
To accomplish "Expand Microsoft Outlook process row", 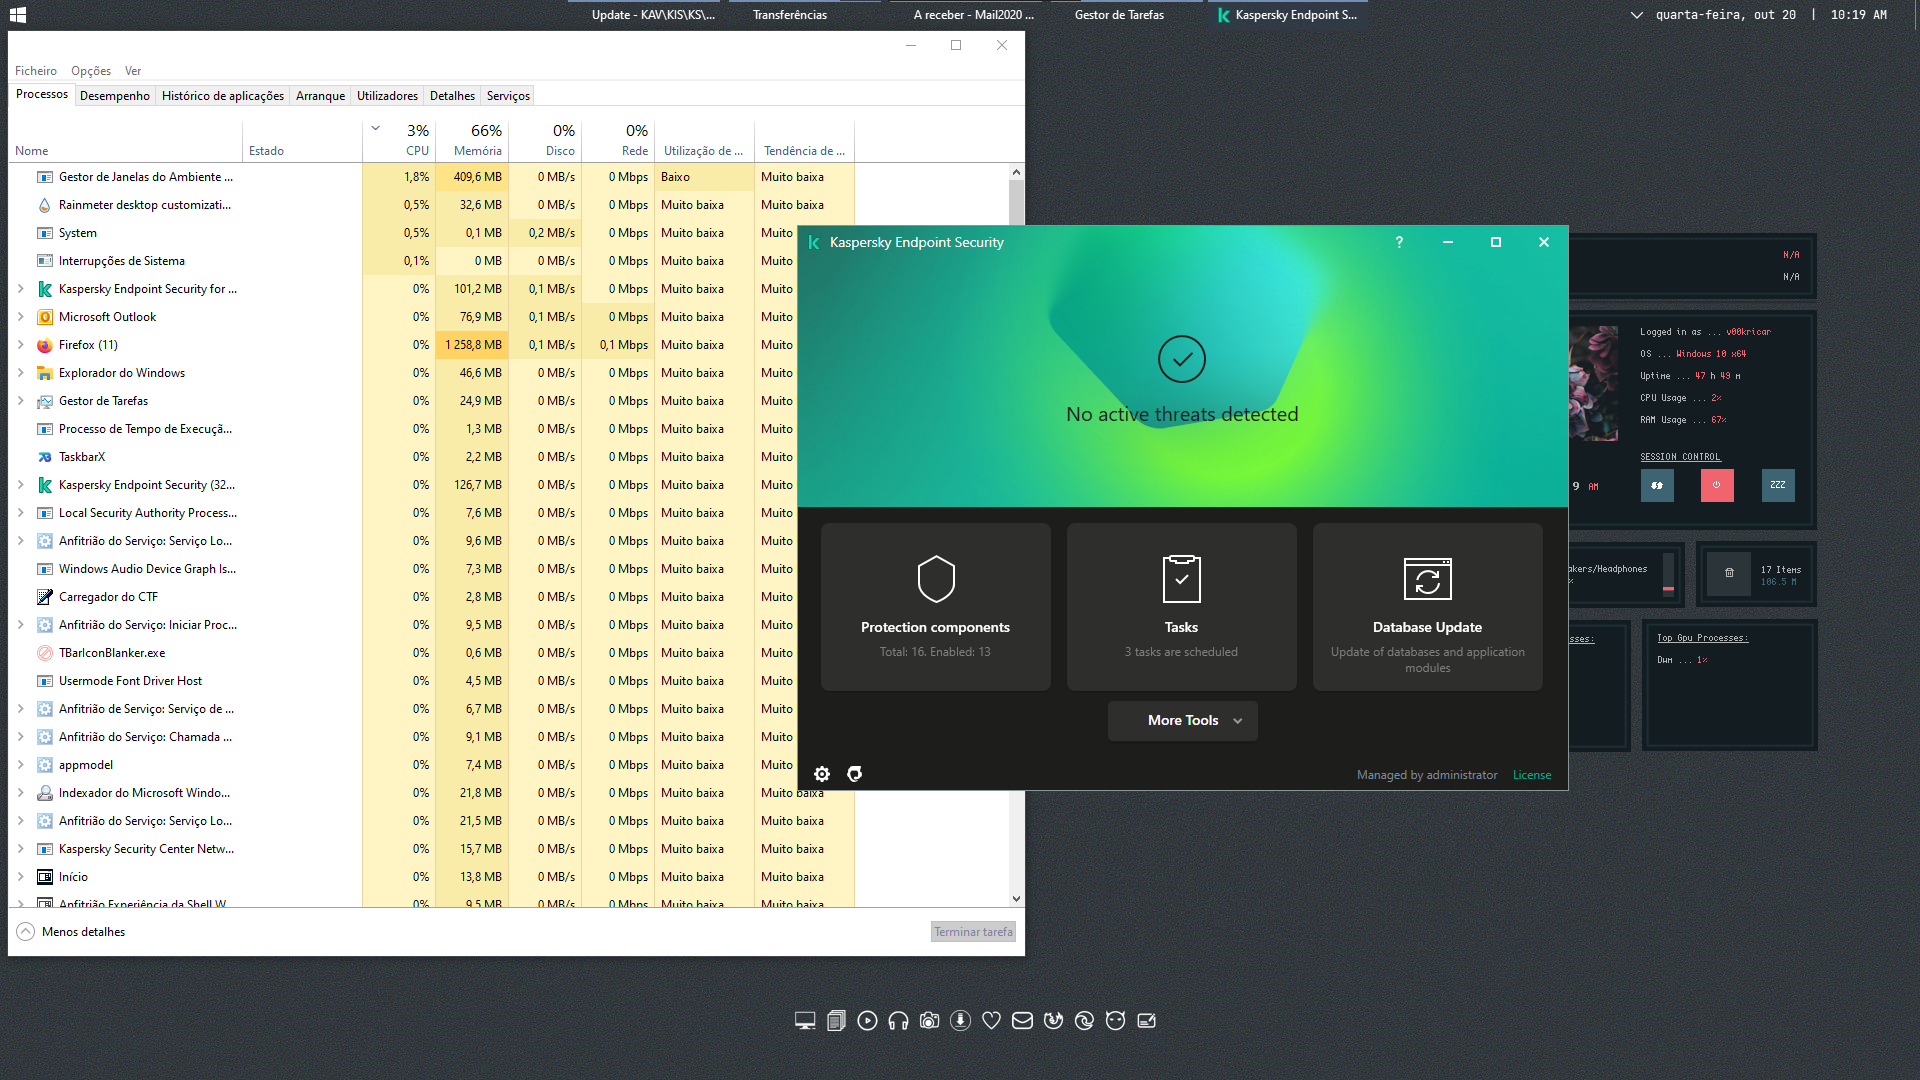I will [21, 317].
